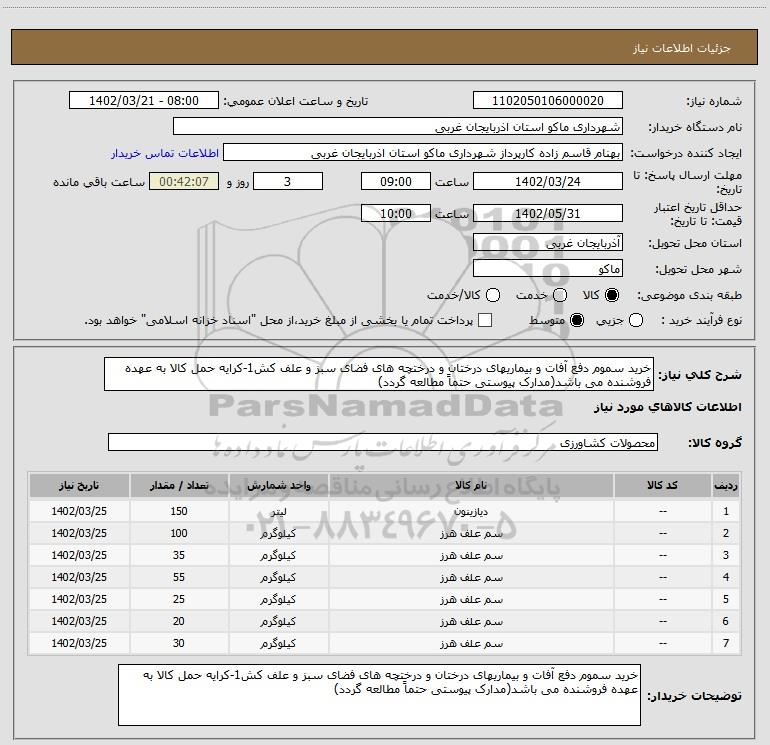Select سم علف هرز in row 5

point(471,600)
